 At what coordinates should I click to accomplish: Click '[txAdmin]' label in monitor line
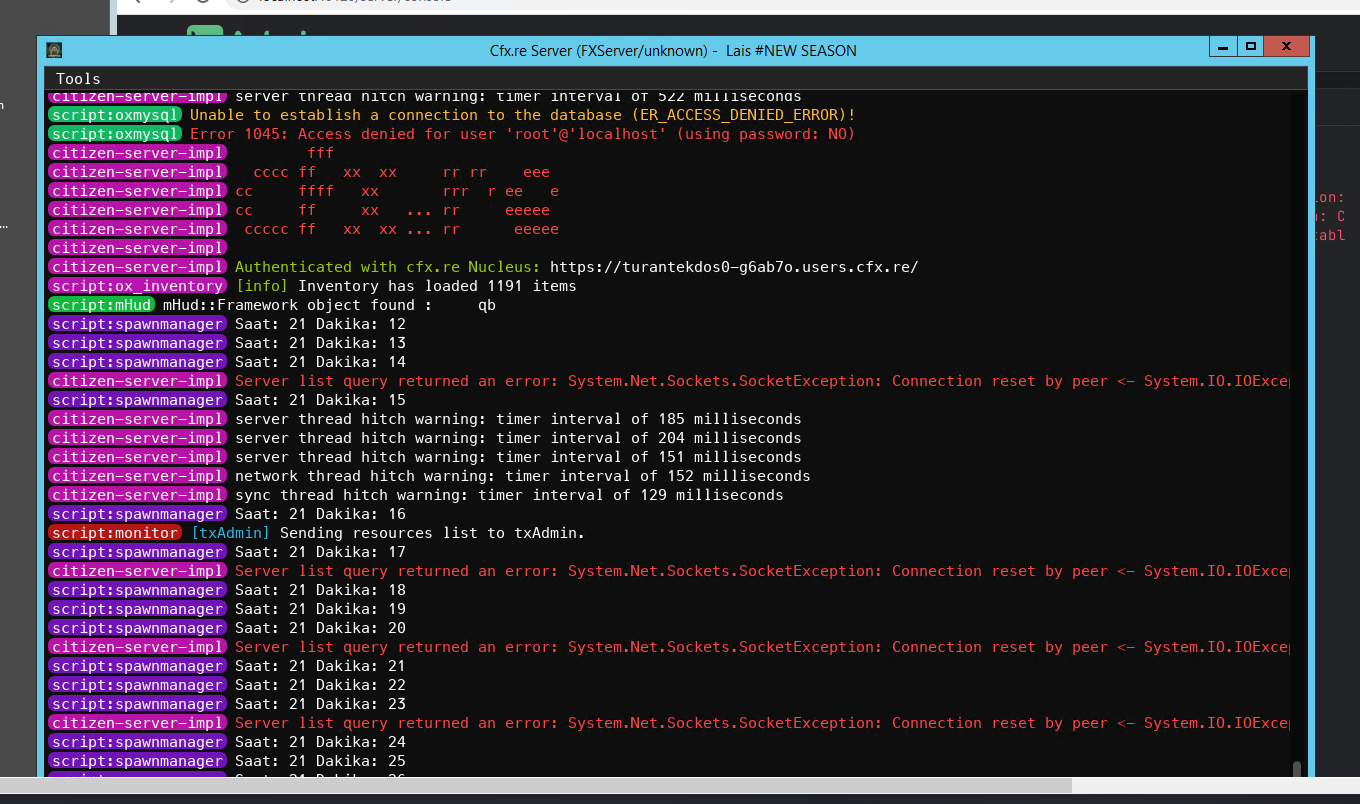[230, 533]
